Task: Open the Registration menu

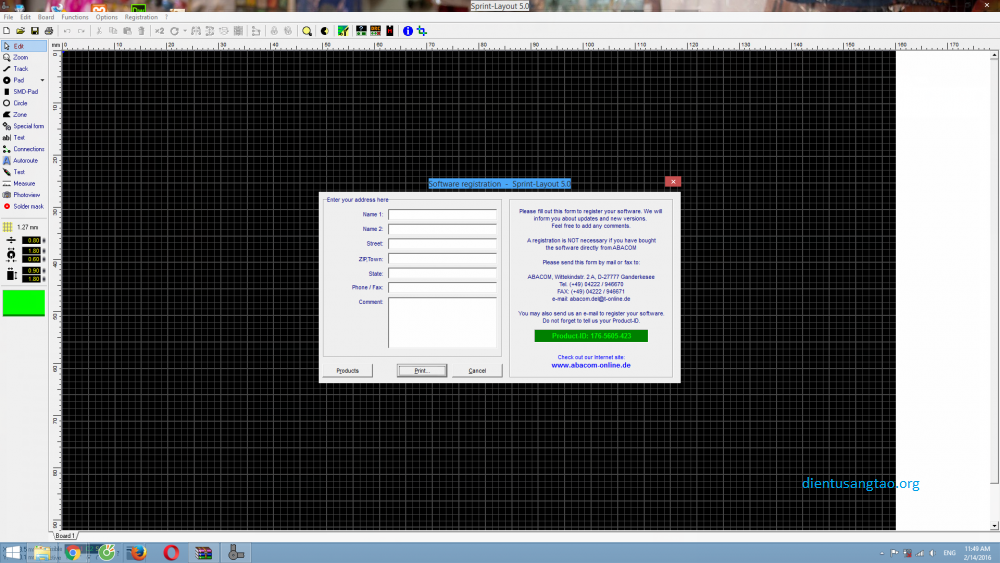Action: 141,17
